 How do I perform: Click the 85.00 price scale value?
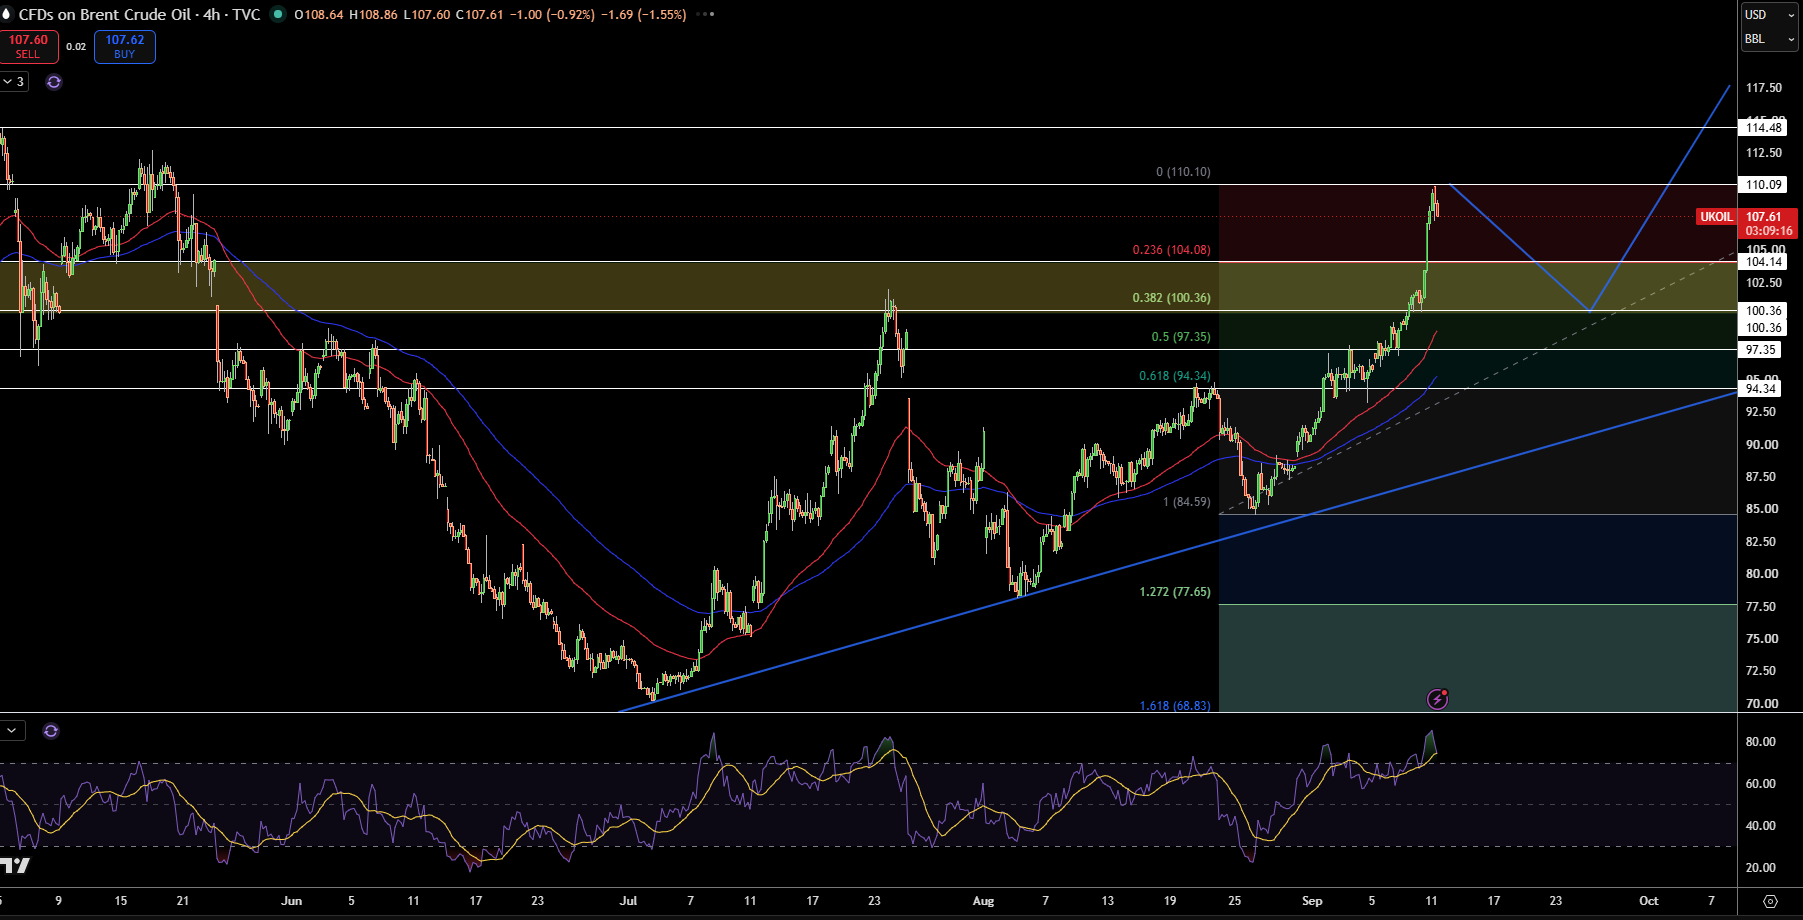coord(1762,509)
